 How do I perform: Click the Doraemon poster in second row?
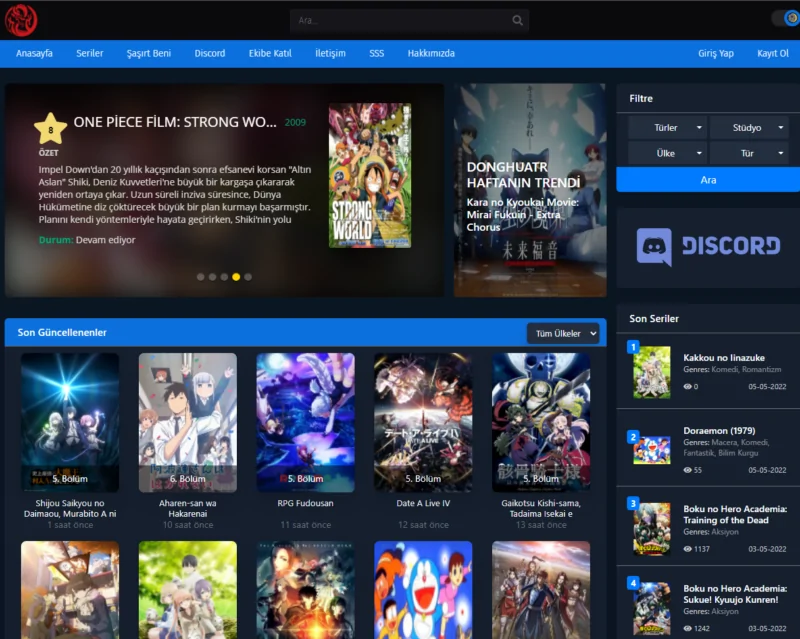pyautogui.click(x=423, y=590)
